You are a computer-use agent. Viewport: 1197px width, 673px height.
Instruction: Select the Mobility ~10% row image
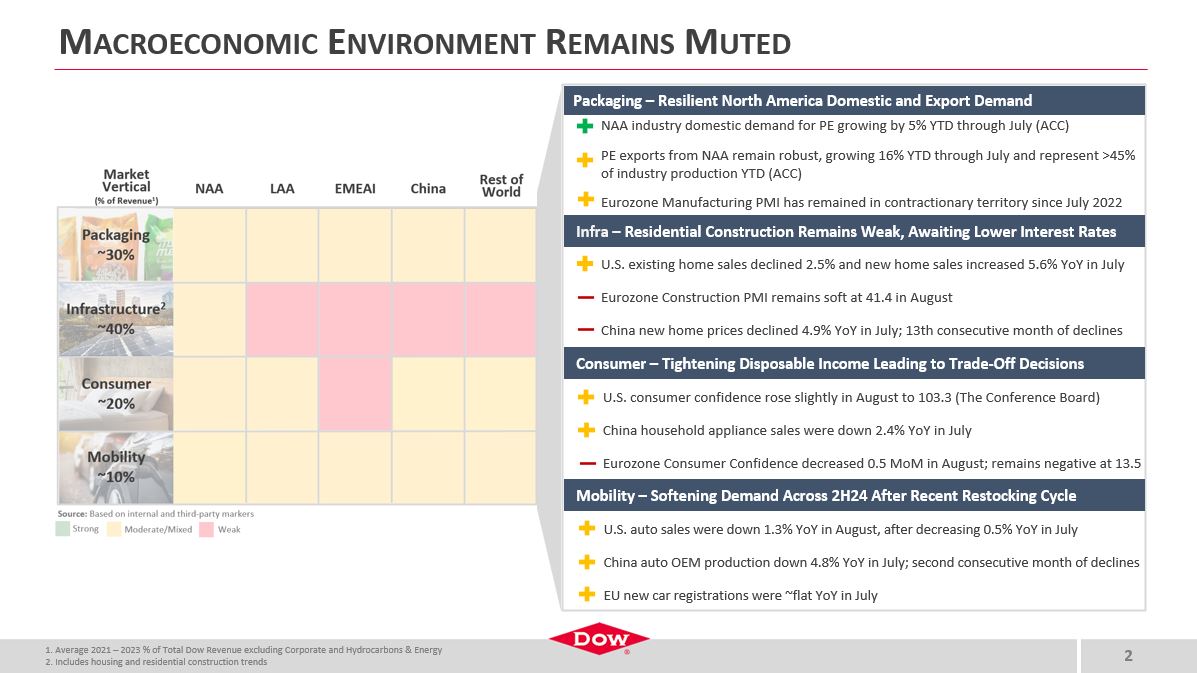[116, 467]
